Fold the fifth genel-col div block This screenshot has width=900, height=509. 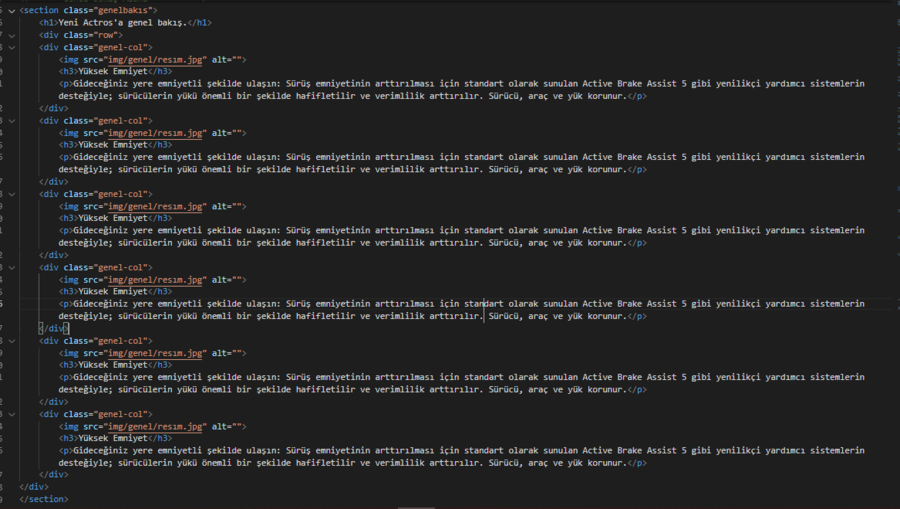[11, 341]
